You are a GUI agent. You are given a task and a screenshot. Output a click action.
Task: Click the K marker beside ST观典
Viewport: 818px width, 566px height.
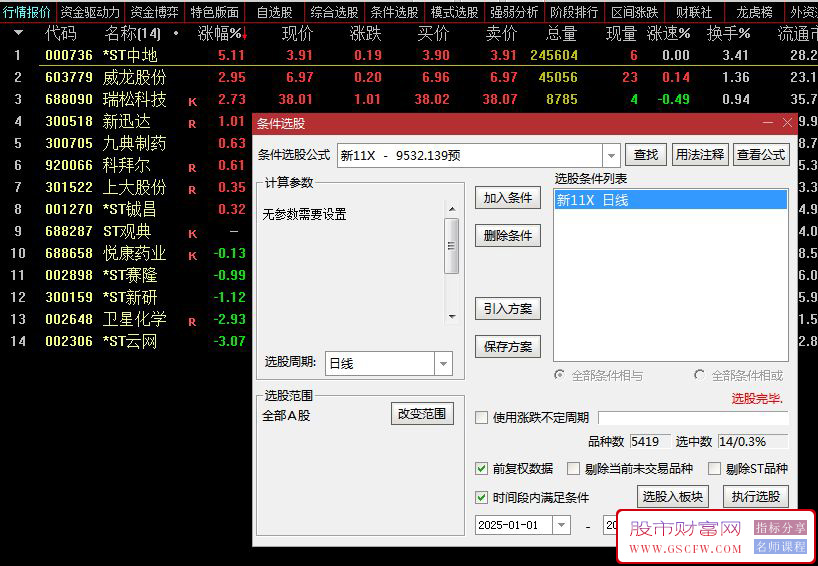click(x=193, y=233)
